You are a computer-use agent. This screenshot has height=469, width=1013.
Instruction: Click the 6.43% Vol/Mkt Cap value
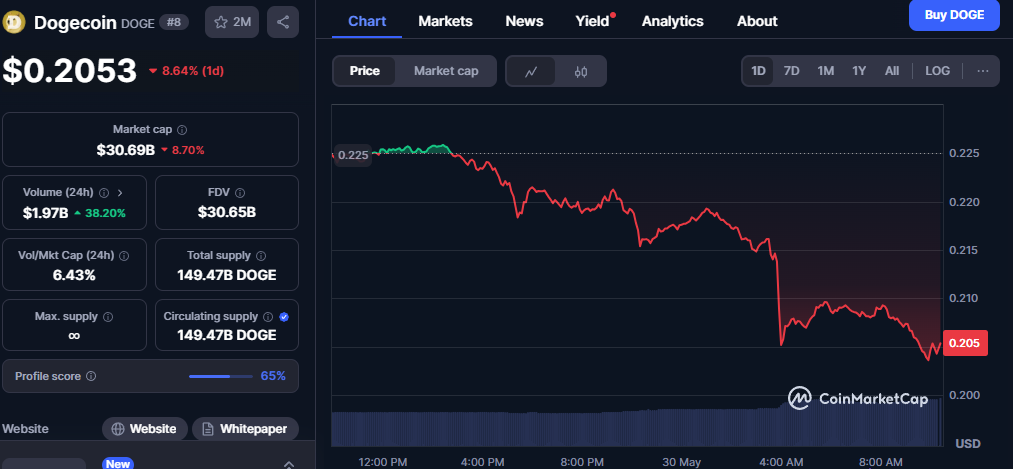pyautogui.click(x=74, y=275)
